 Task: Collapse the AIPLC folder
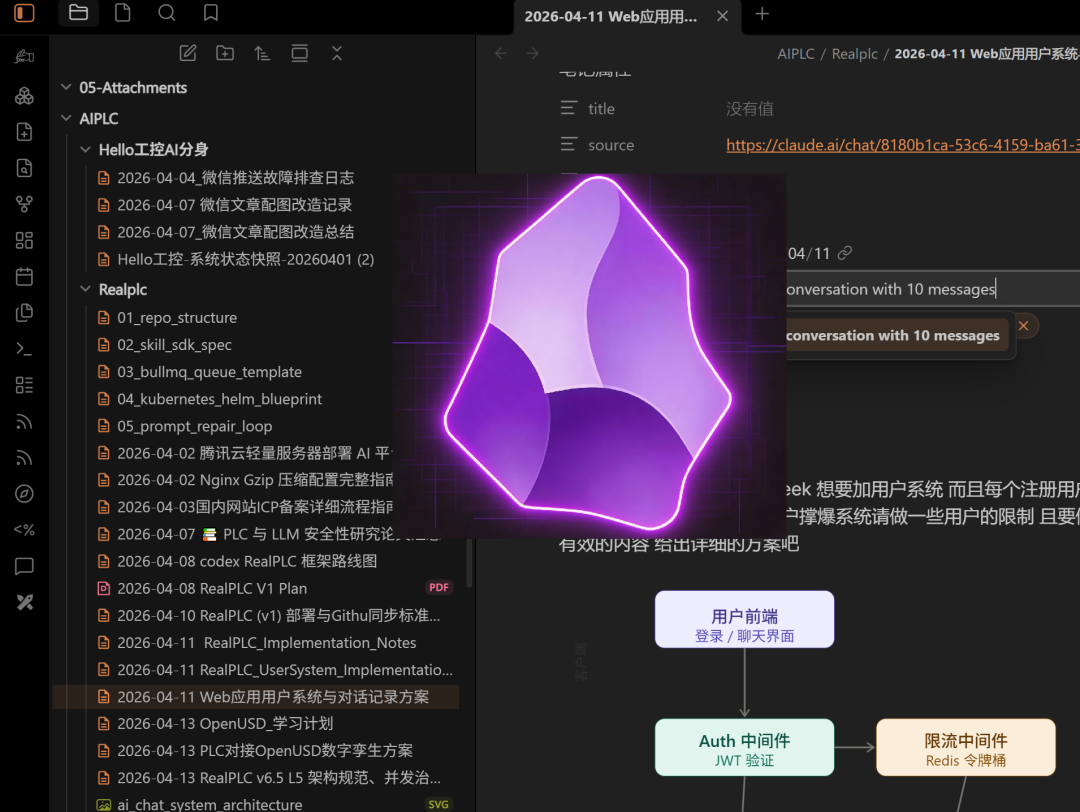click(x=66, y=118)
